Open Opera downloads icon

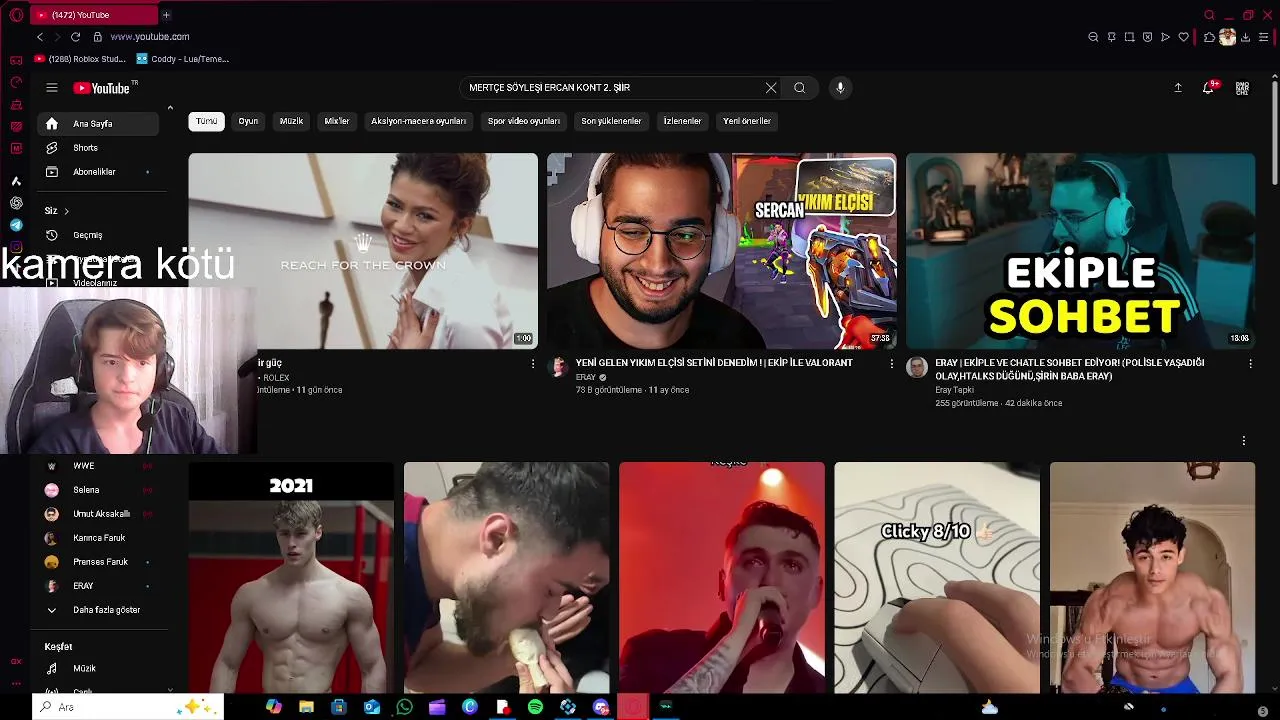tap(1246, 37)
